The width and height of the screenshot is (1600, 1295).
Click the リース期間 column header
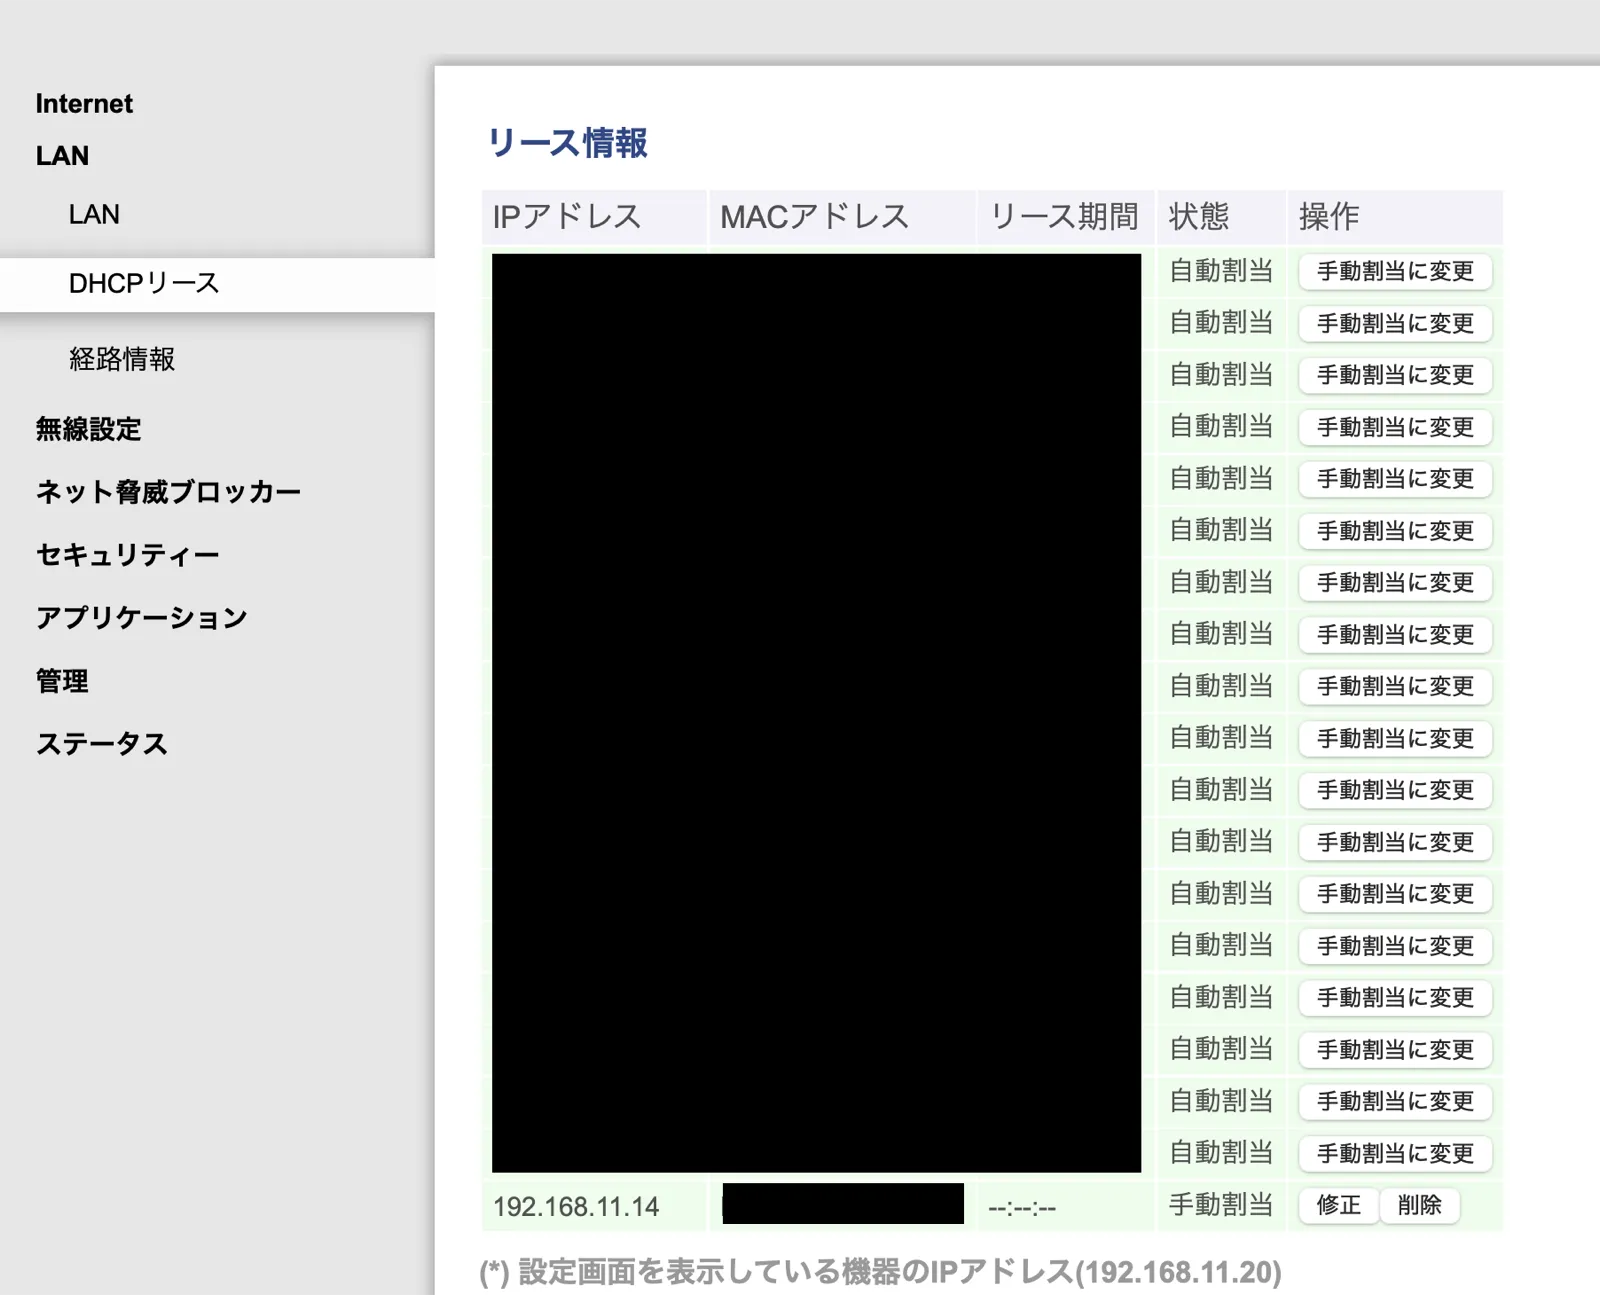tap(1064, 216)
